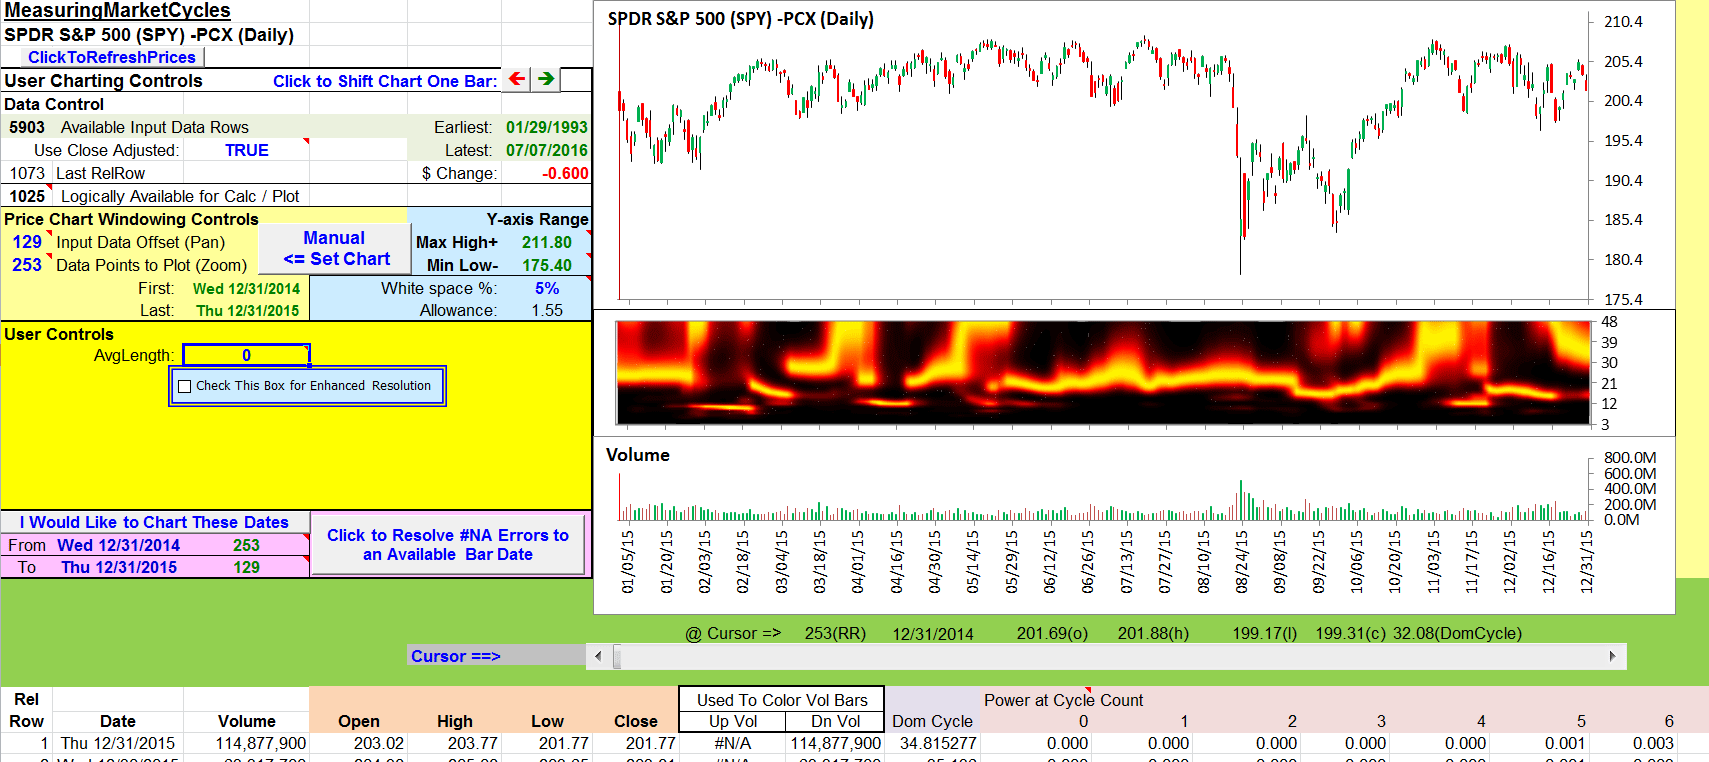Click the SPY price chart title
Image resolution: width=1709 pixels, height=762 pixels.
click(x=740, y=19)
